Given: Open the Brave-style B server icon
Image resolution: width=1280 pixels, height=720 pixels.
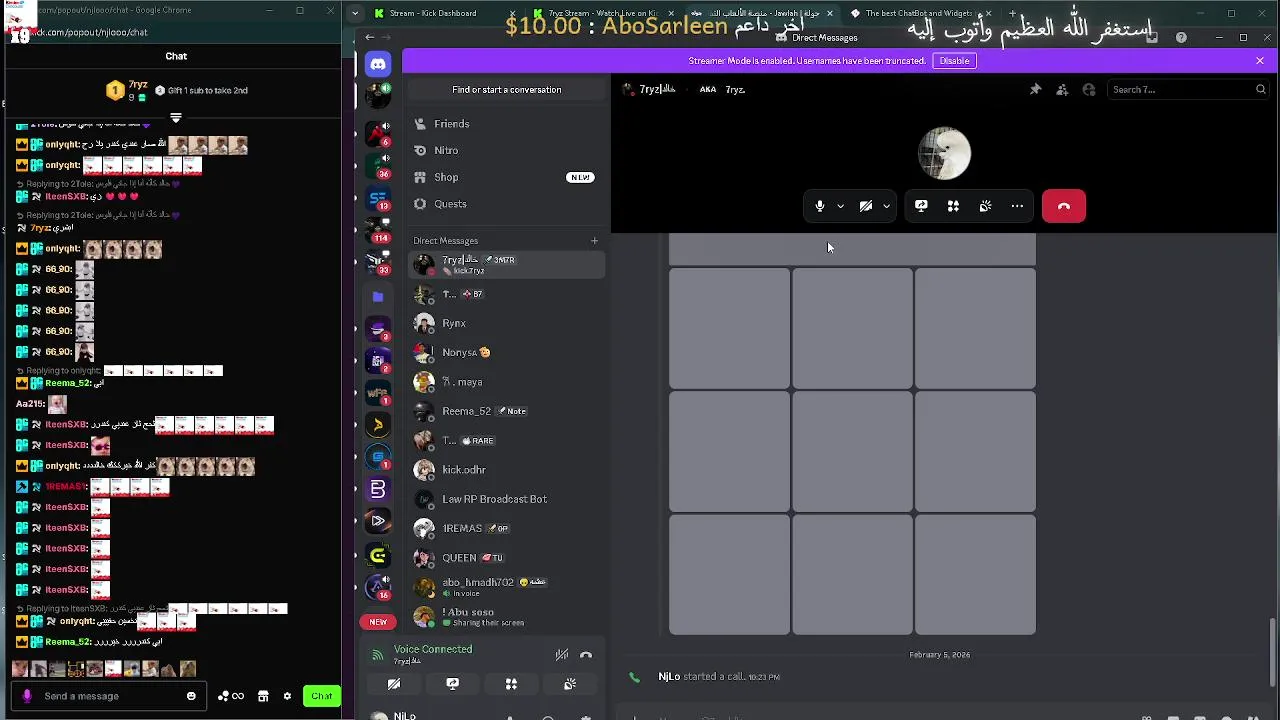Looking at the screenshot, I should coord(377,489).
